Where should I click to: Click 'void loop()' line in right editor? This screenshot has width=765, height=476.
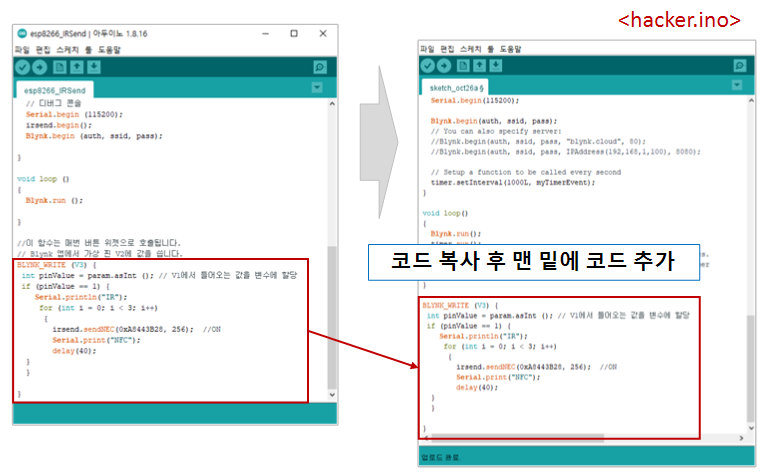pos(445,213)
